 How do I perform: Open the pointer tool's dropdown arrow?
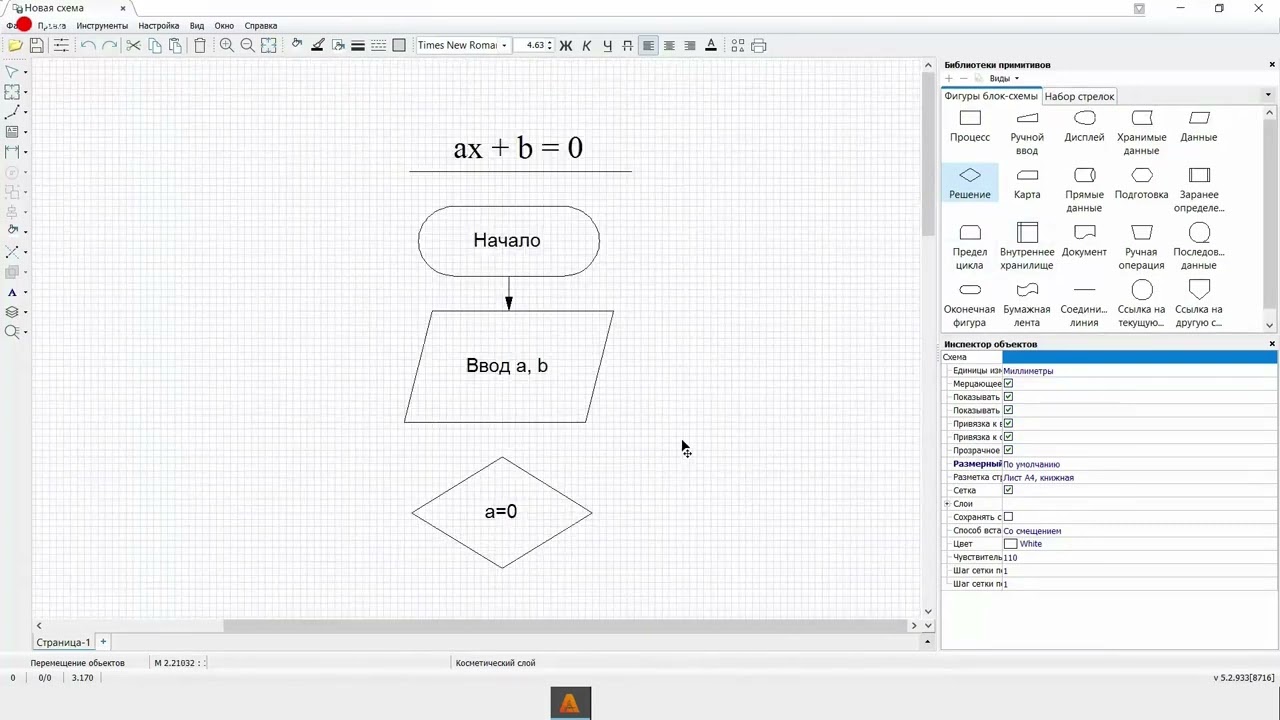tap(25, 72)
